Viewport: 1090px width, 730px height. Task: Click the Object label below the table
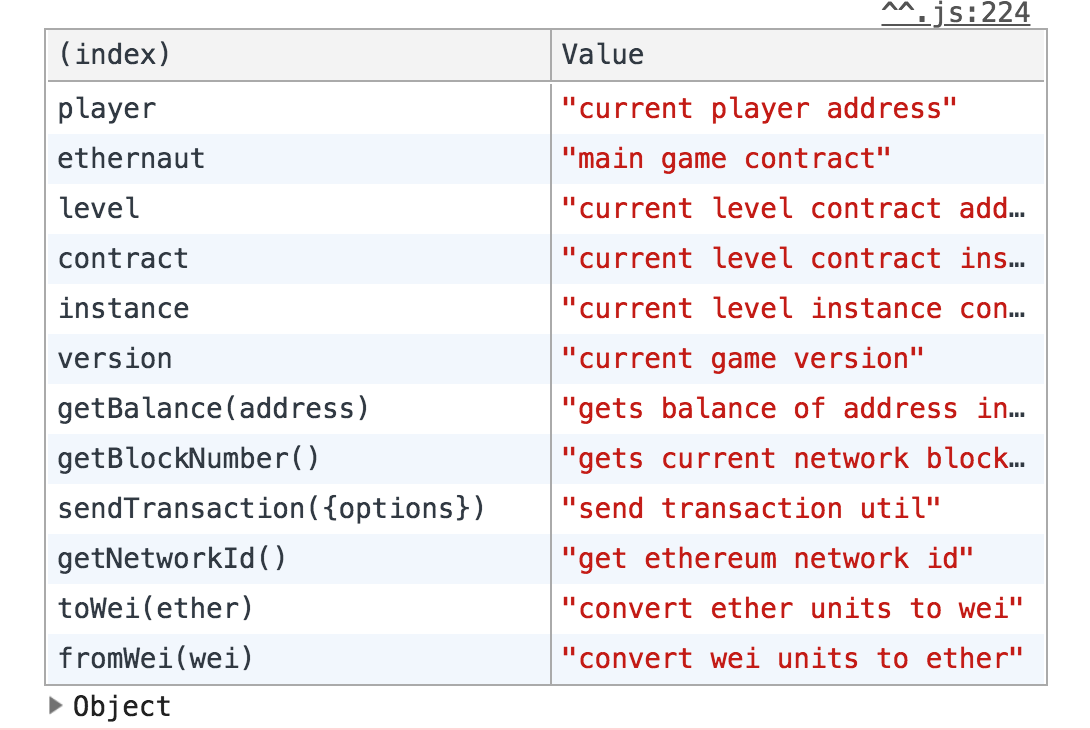(122, 706)
